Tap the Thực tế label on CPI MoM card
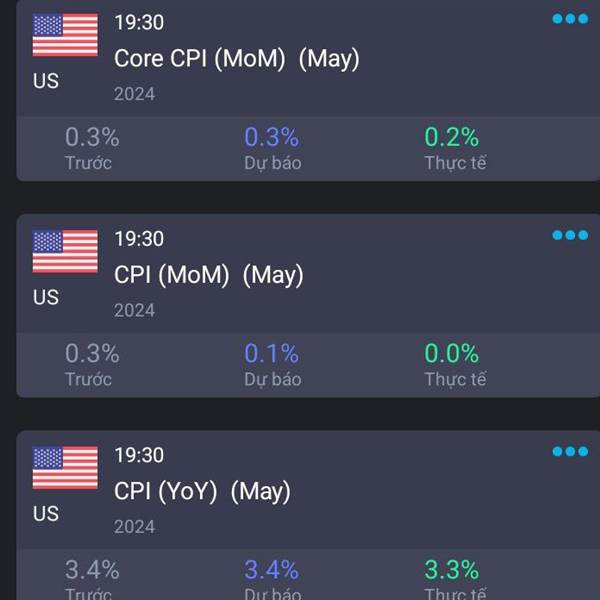The width and height of the screenshot is (600, 600). [455, 380]
